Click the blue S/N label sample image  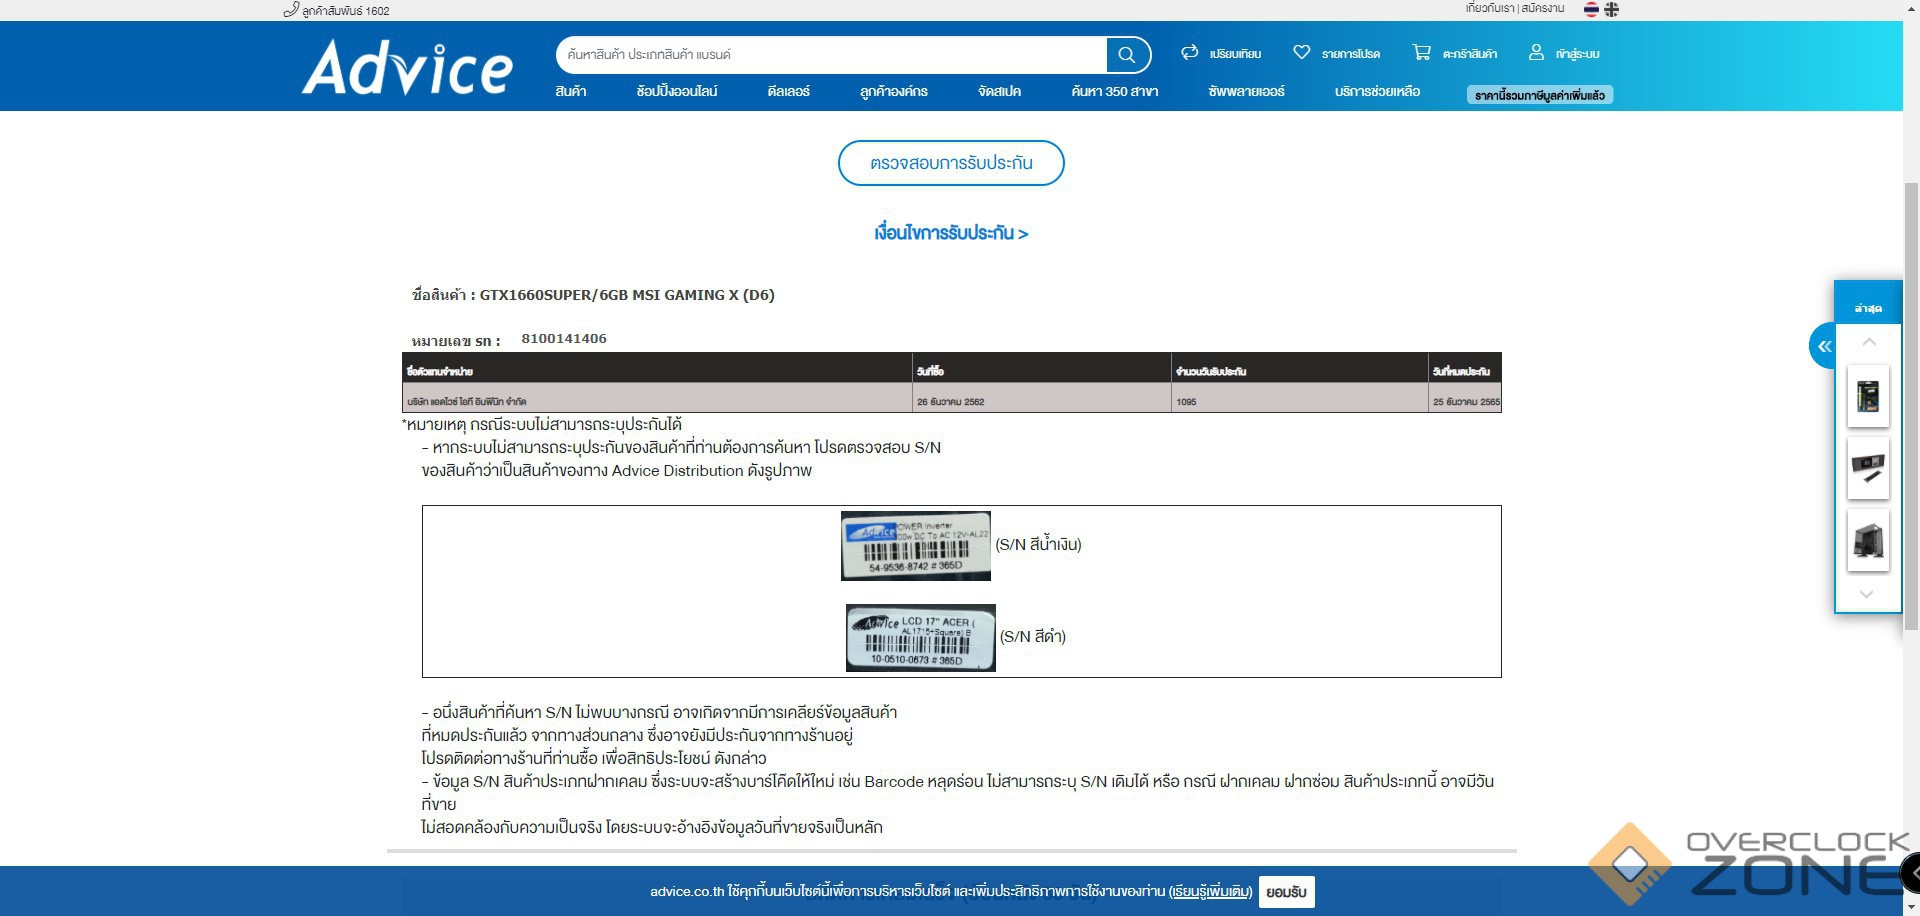click(916, 546)
